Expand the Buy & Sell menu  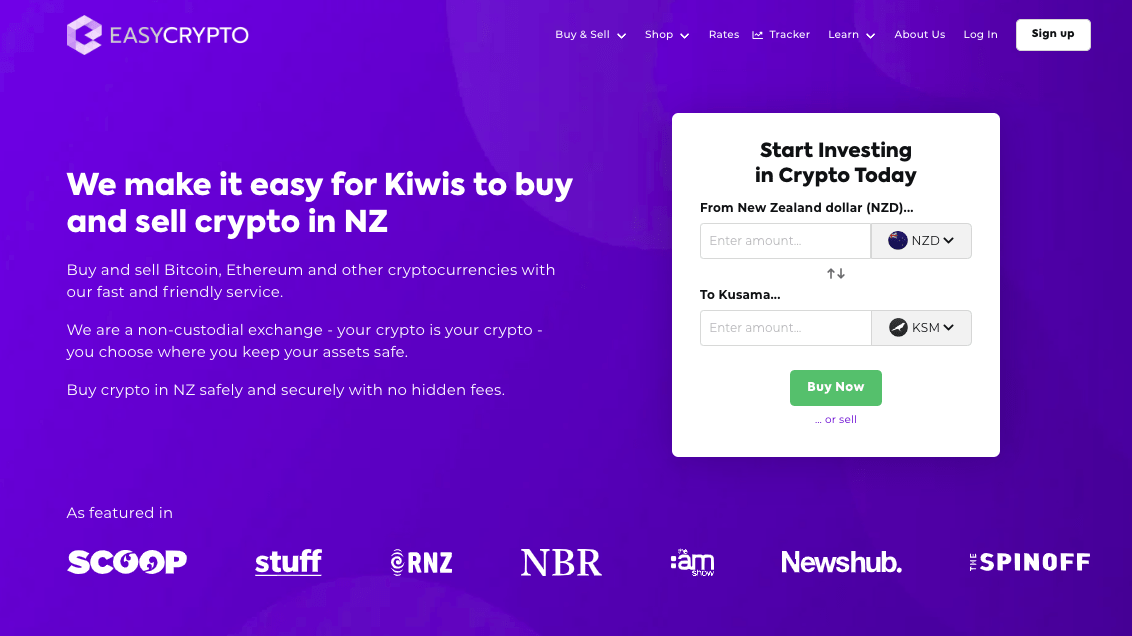point(590,34)
